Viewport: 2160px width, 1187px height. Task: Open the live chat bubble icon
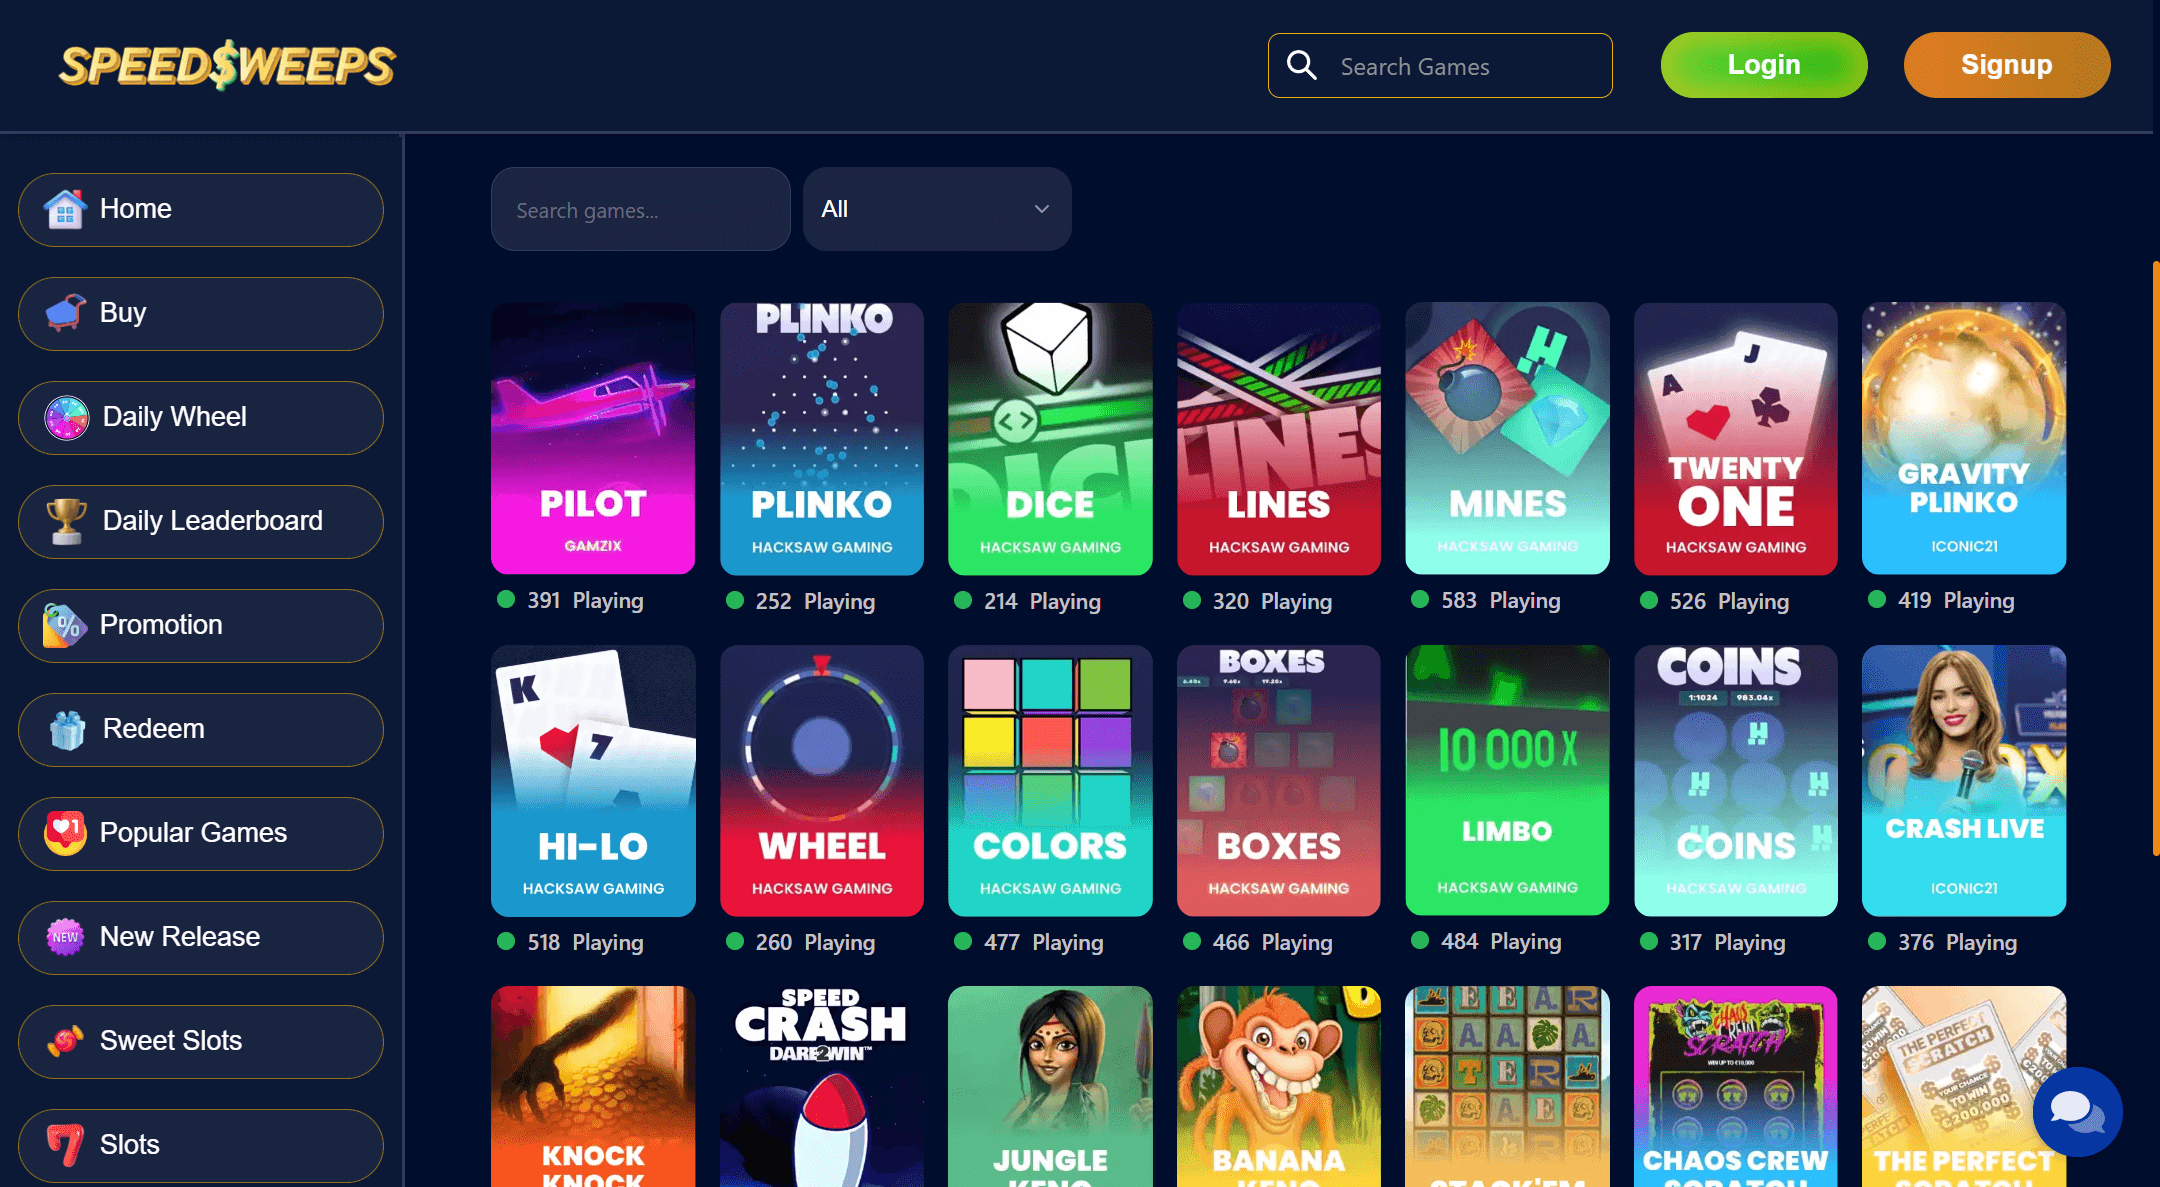click(x=2077, y=1111)
